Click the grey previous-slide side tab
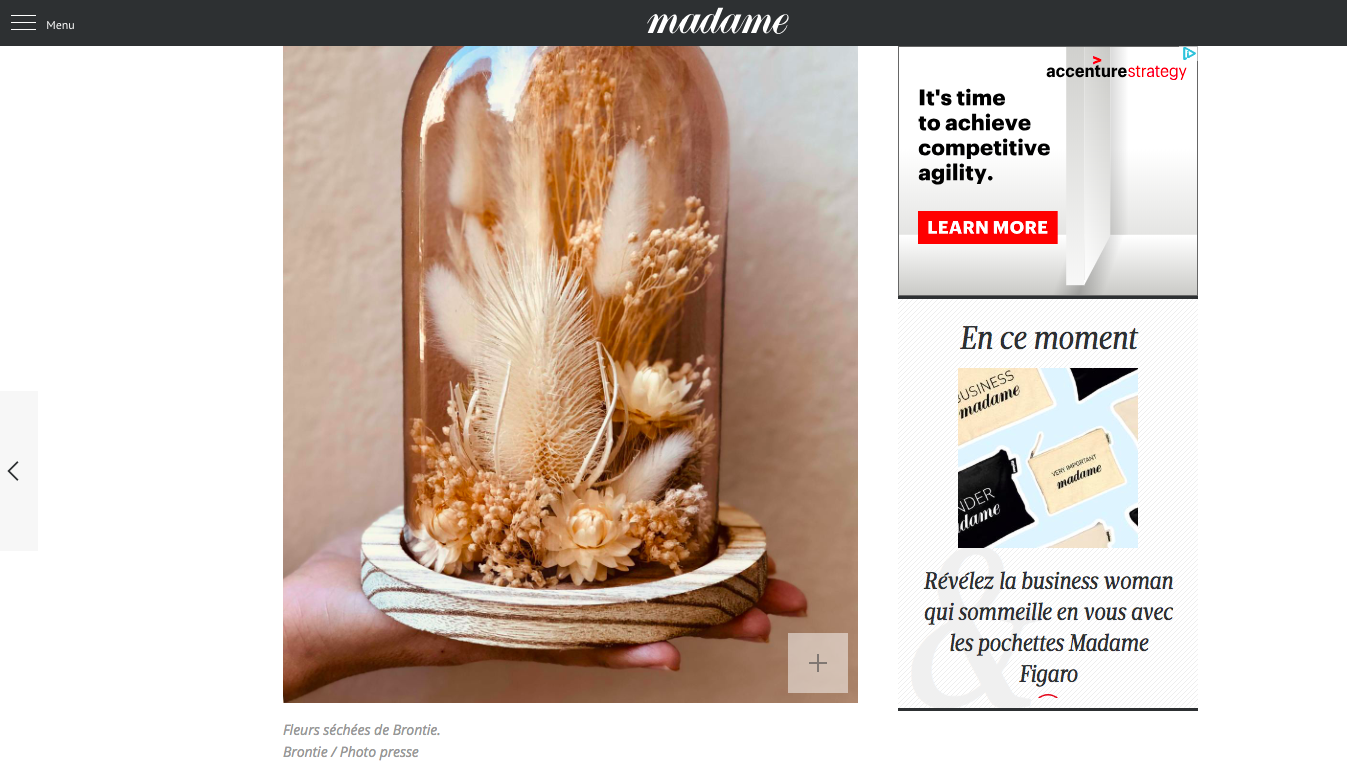The width and height of the screenshot is (1347, 780). (x=19, y=471)
